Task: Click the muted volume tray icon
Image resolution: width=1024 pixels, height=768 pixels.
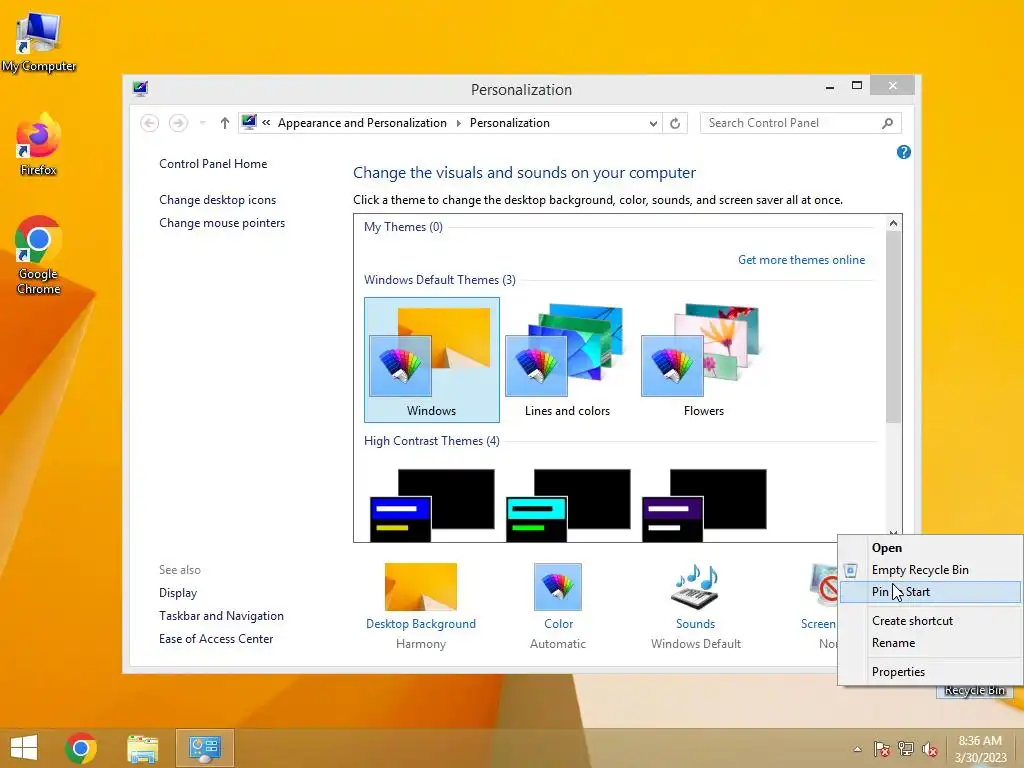Action: point(930,749)
